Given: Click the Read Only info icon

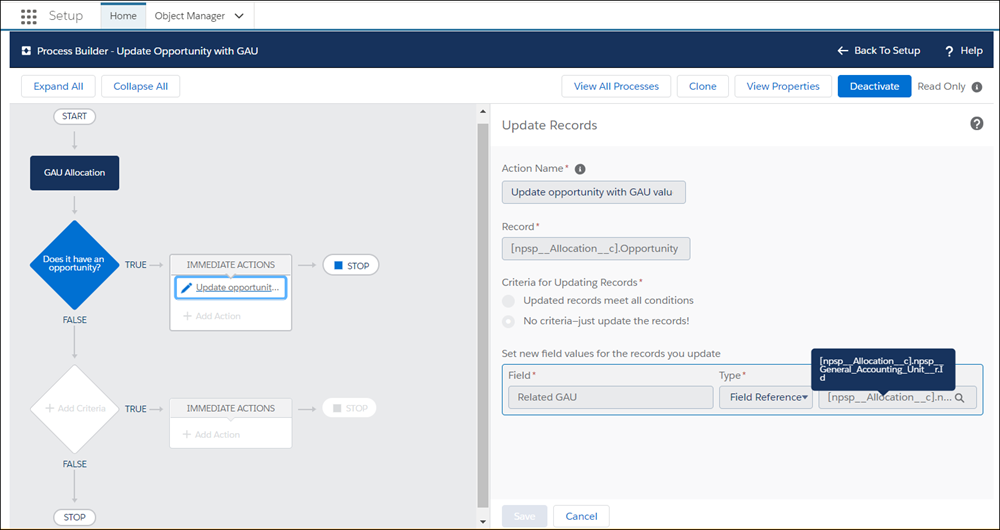Looking at the screenshot, I should [976, 87].
